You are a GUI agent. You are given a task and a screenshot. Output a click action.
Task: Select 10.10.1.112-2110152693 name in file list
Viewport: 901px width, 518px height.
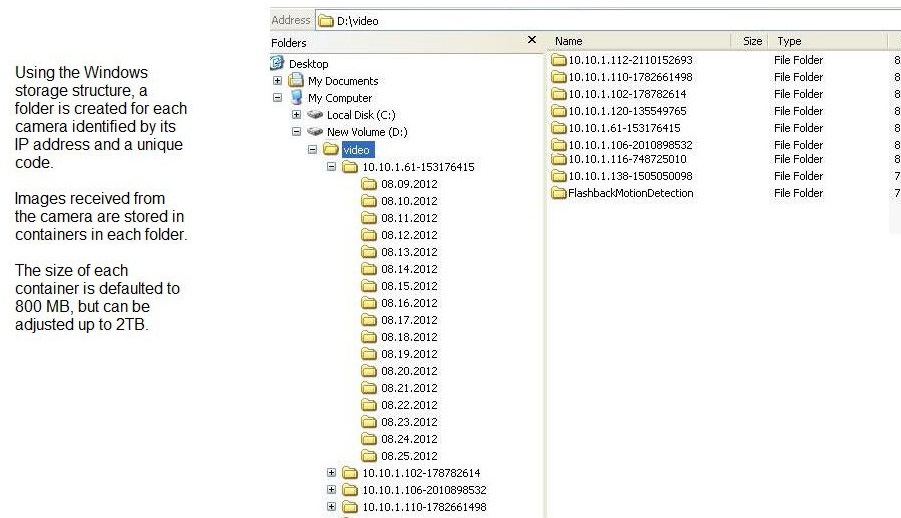pos(630,60)
